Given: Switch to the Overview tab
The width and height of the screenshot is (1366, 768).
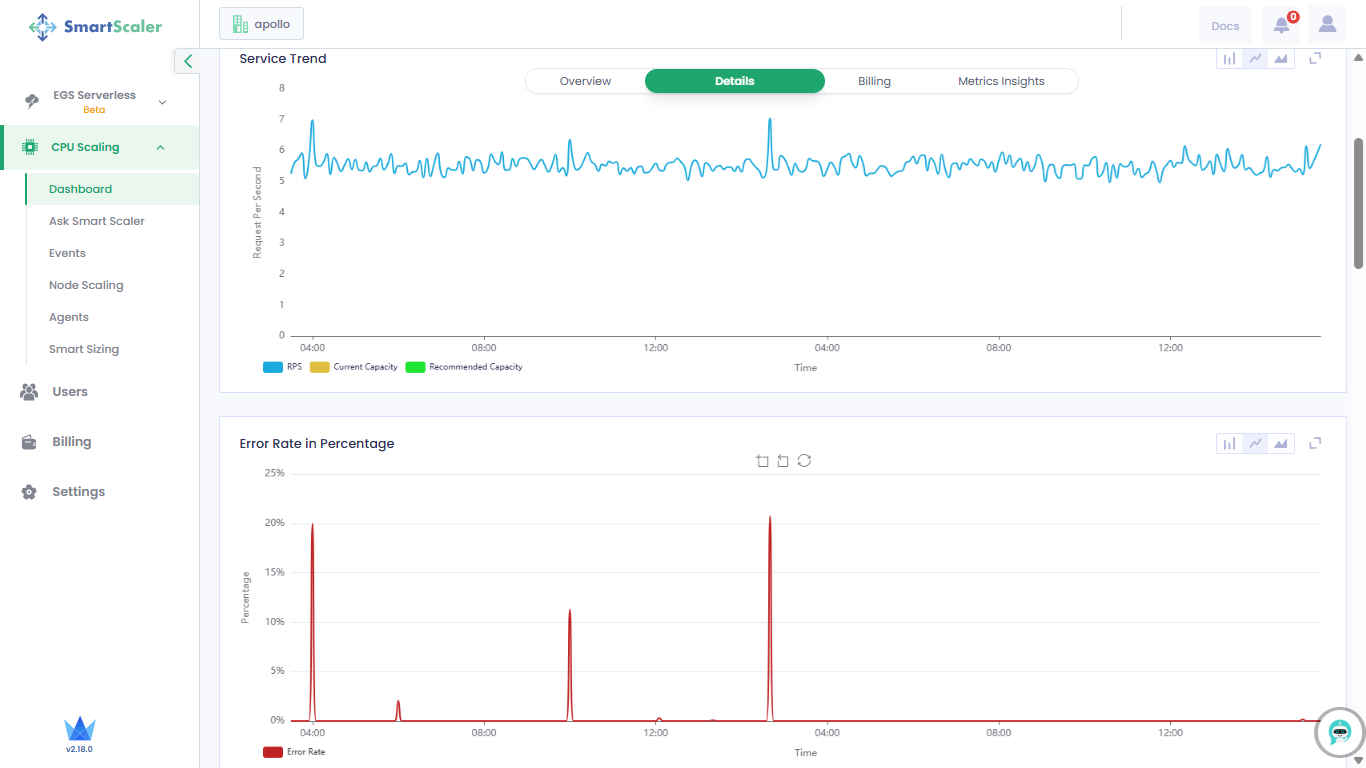Looking at the screenshot, I should (x=585, y=81).
